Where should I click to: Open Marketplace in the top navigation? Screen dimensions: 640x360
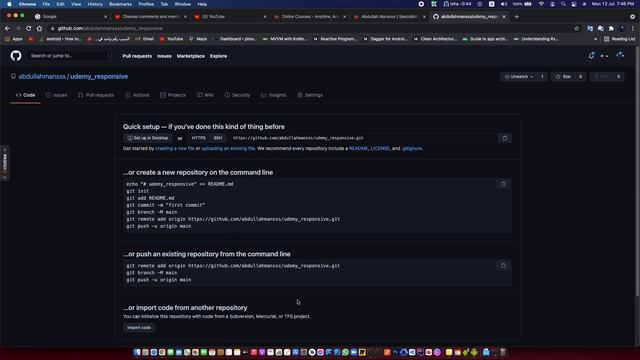pos(191,56)
